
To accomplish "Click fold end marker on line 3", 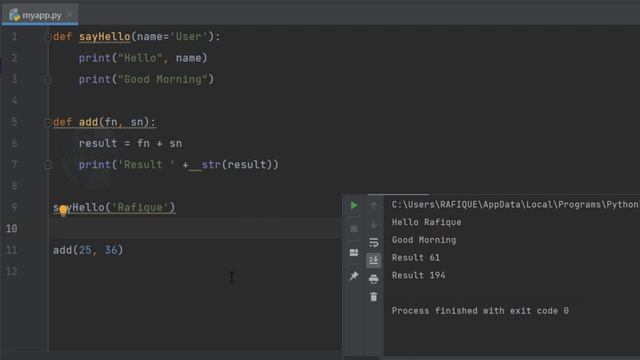I will pos(47,80).
